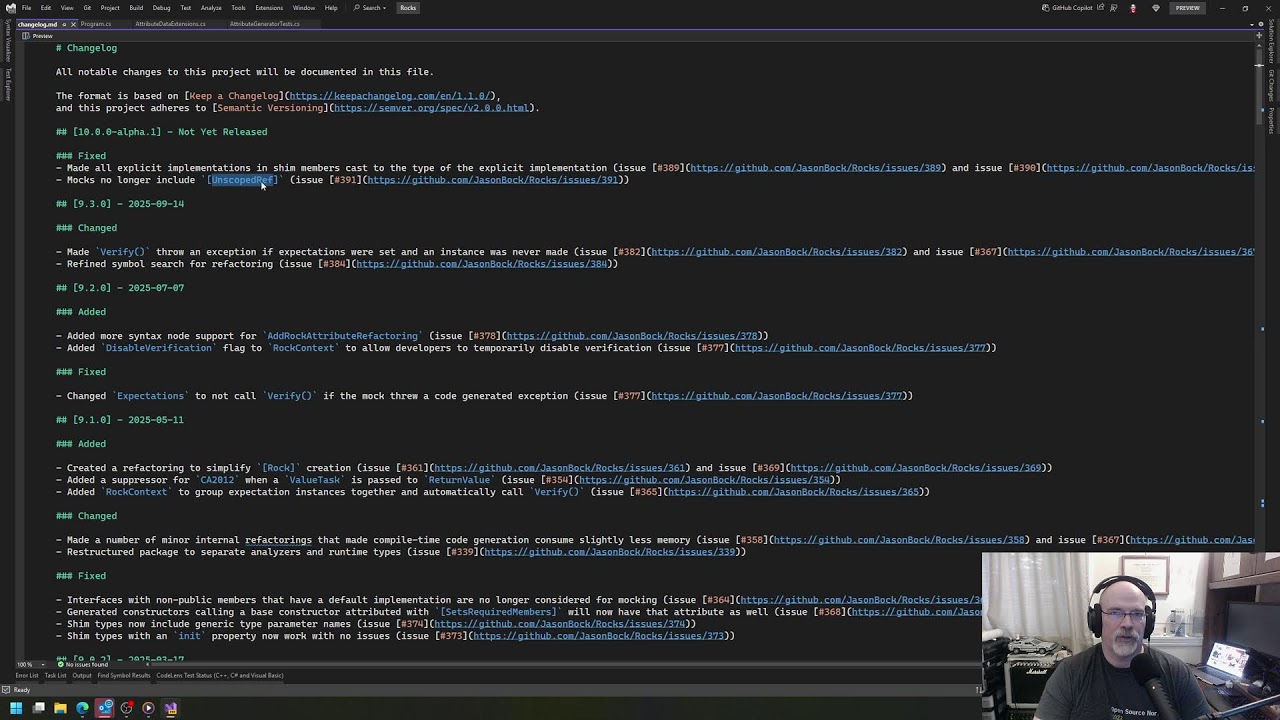Open the File menu
This screenshot has height=720, width=1280.
26,8
